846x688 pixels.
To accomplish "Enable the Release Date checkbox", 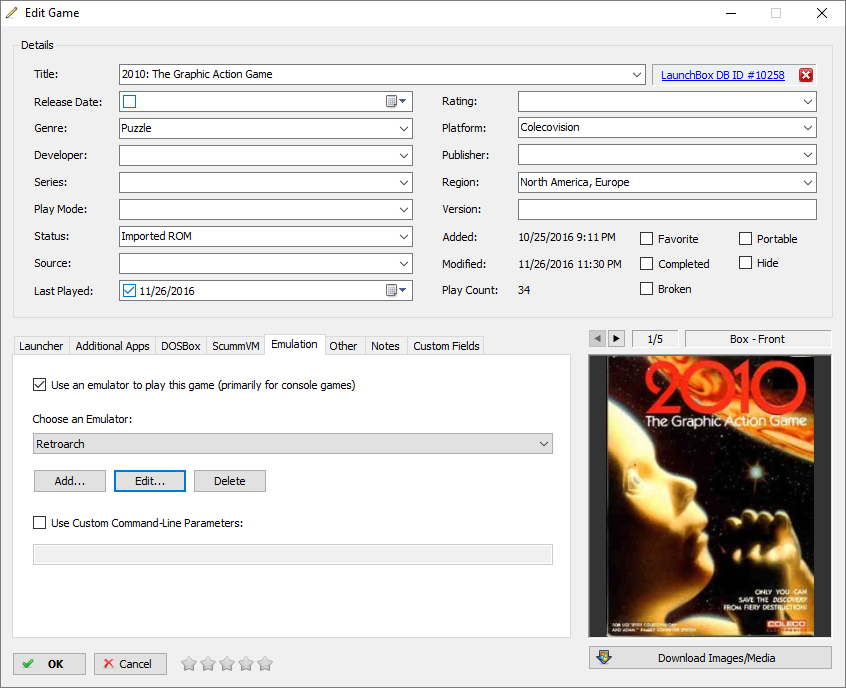I will click(x=129, y=101).
